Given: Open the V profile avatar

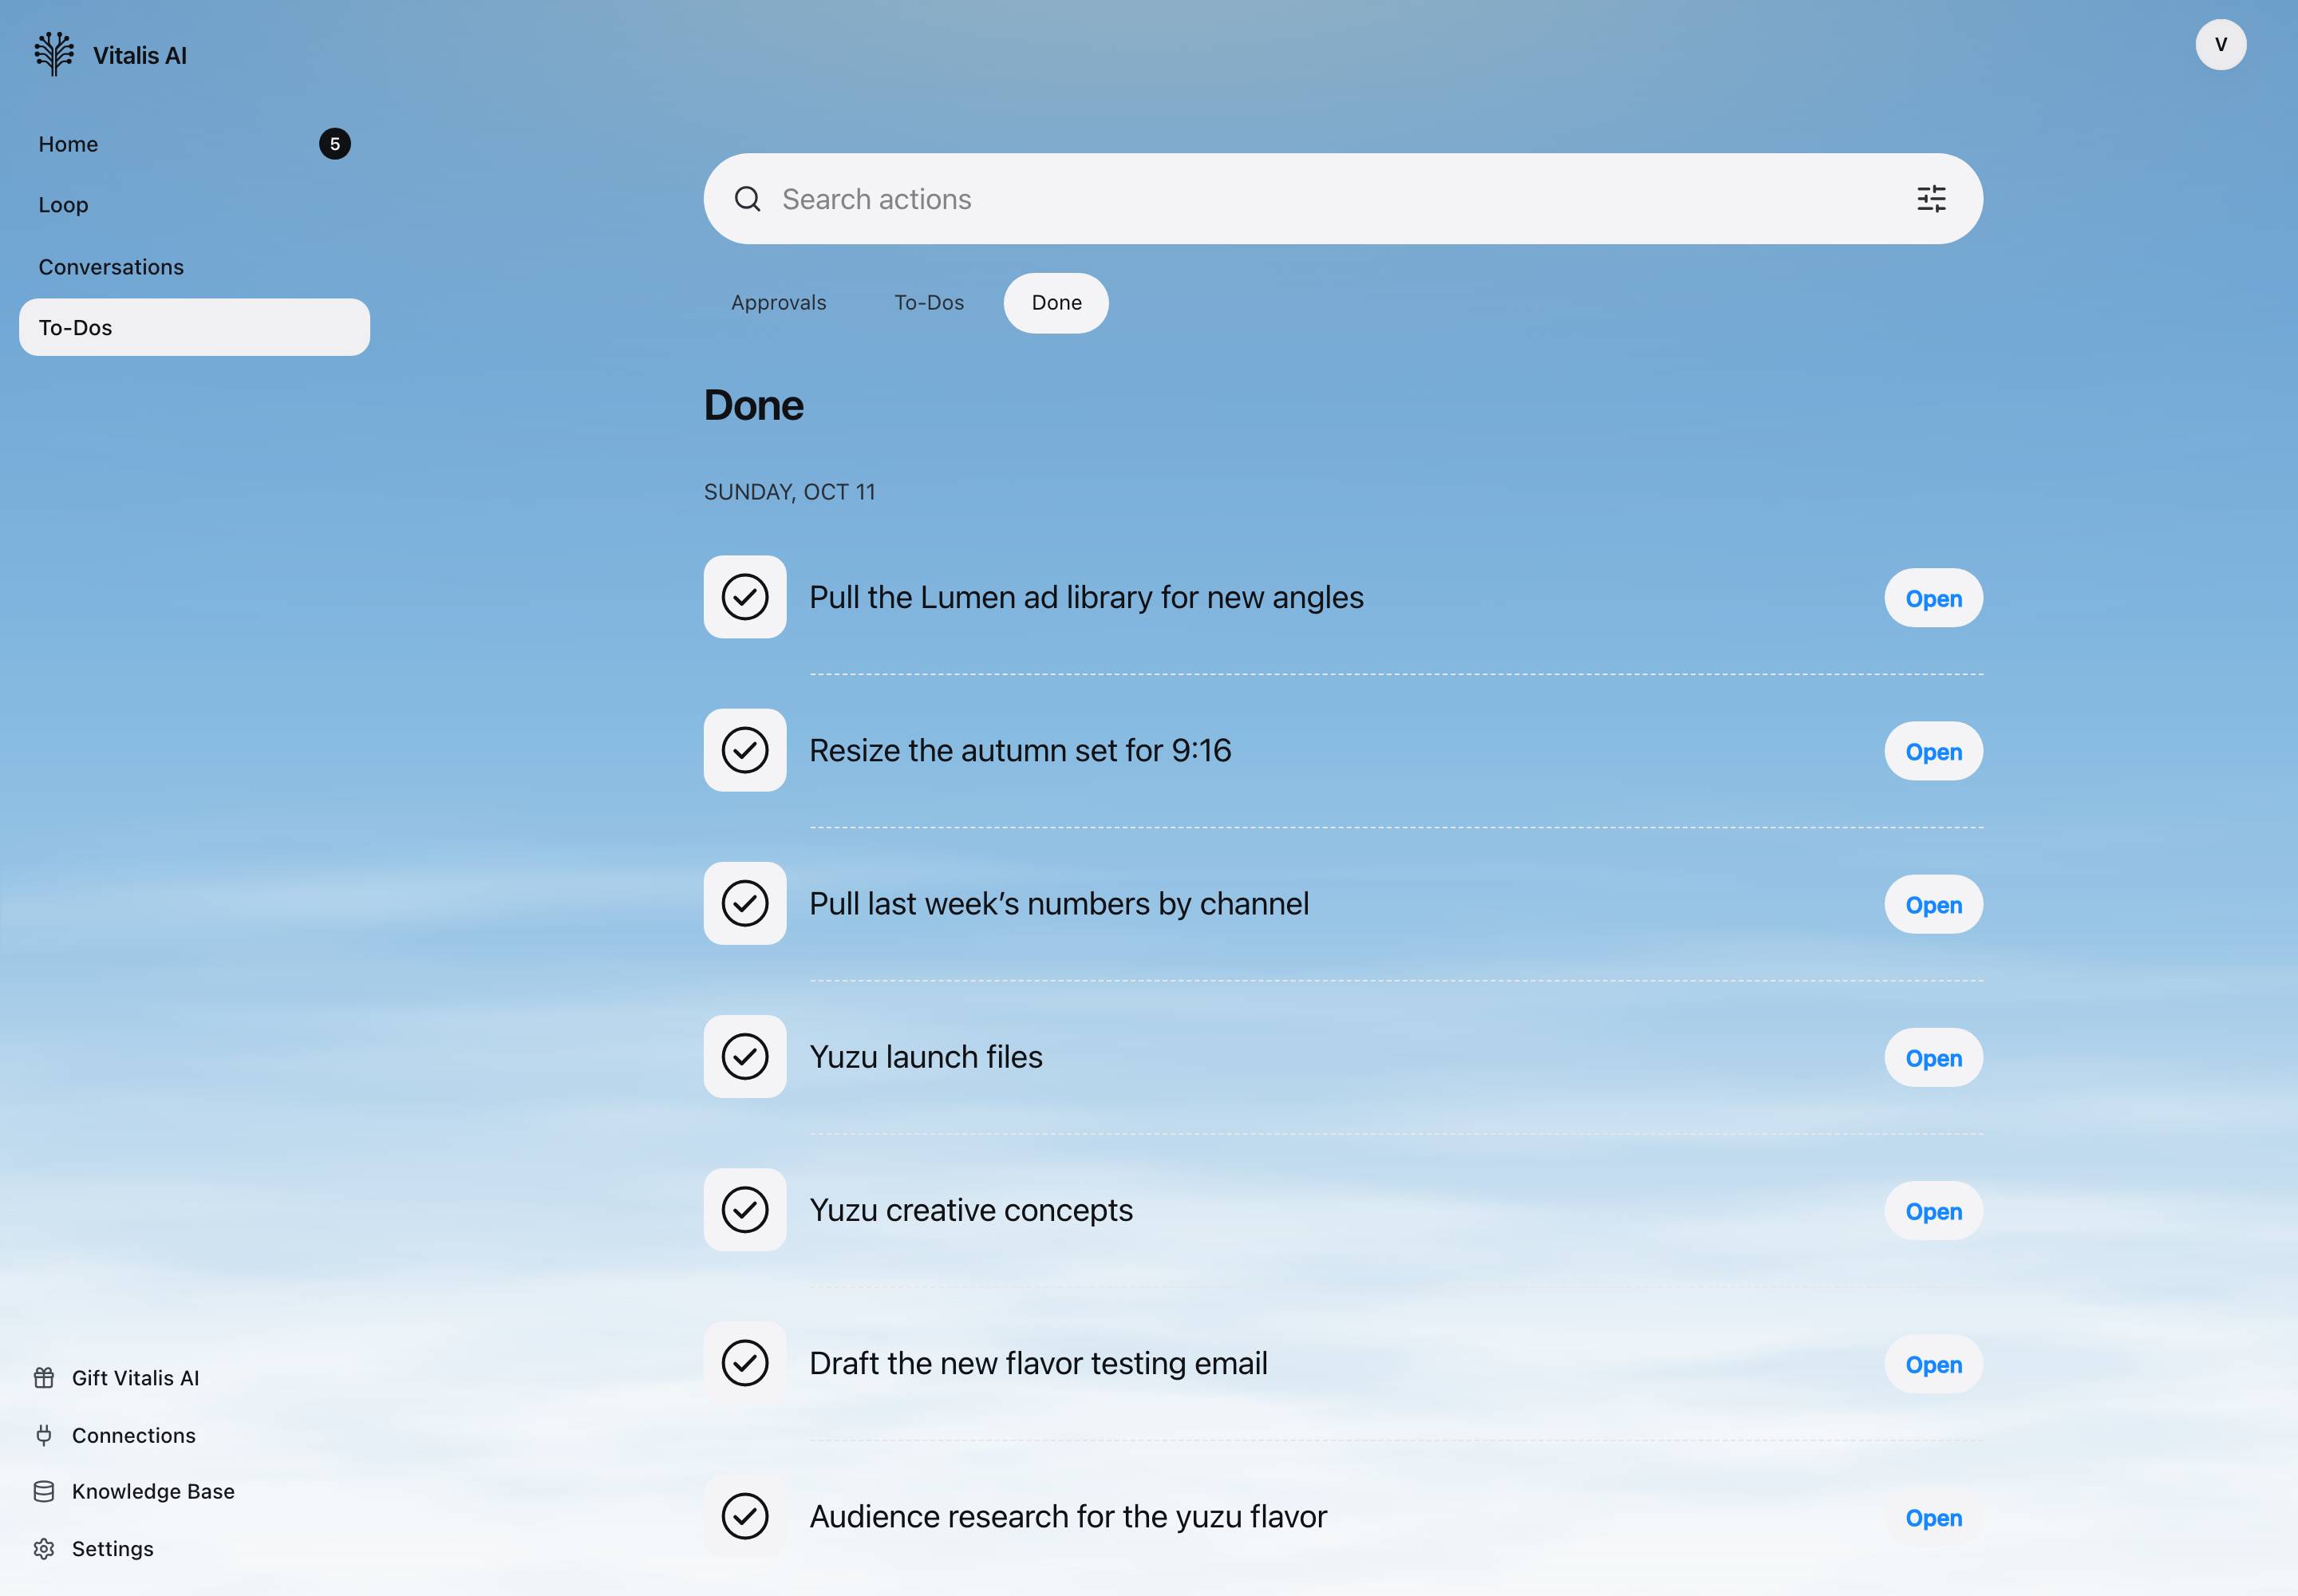Looking at the screenshot, I should click(2220, 45).
